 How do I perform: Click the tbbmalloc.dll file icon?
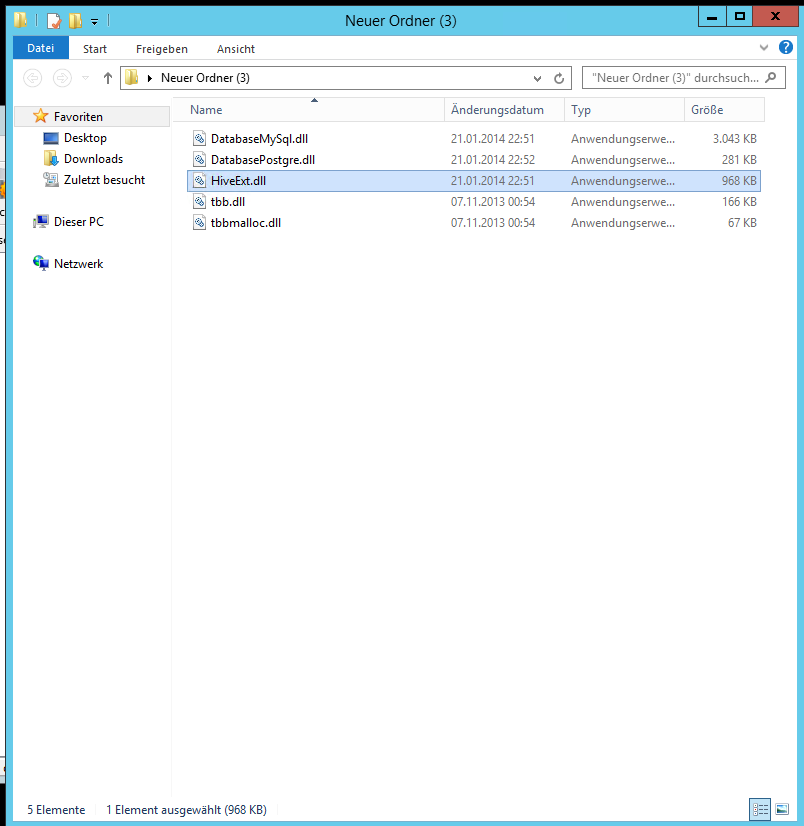coord(199,223)
